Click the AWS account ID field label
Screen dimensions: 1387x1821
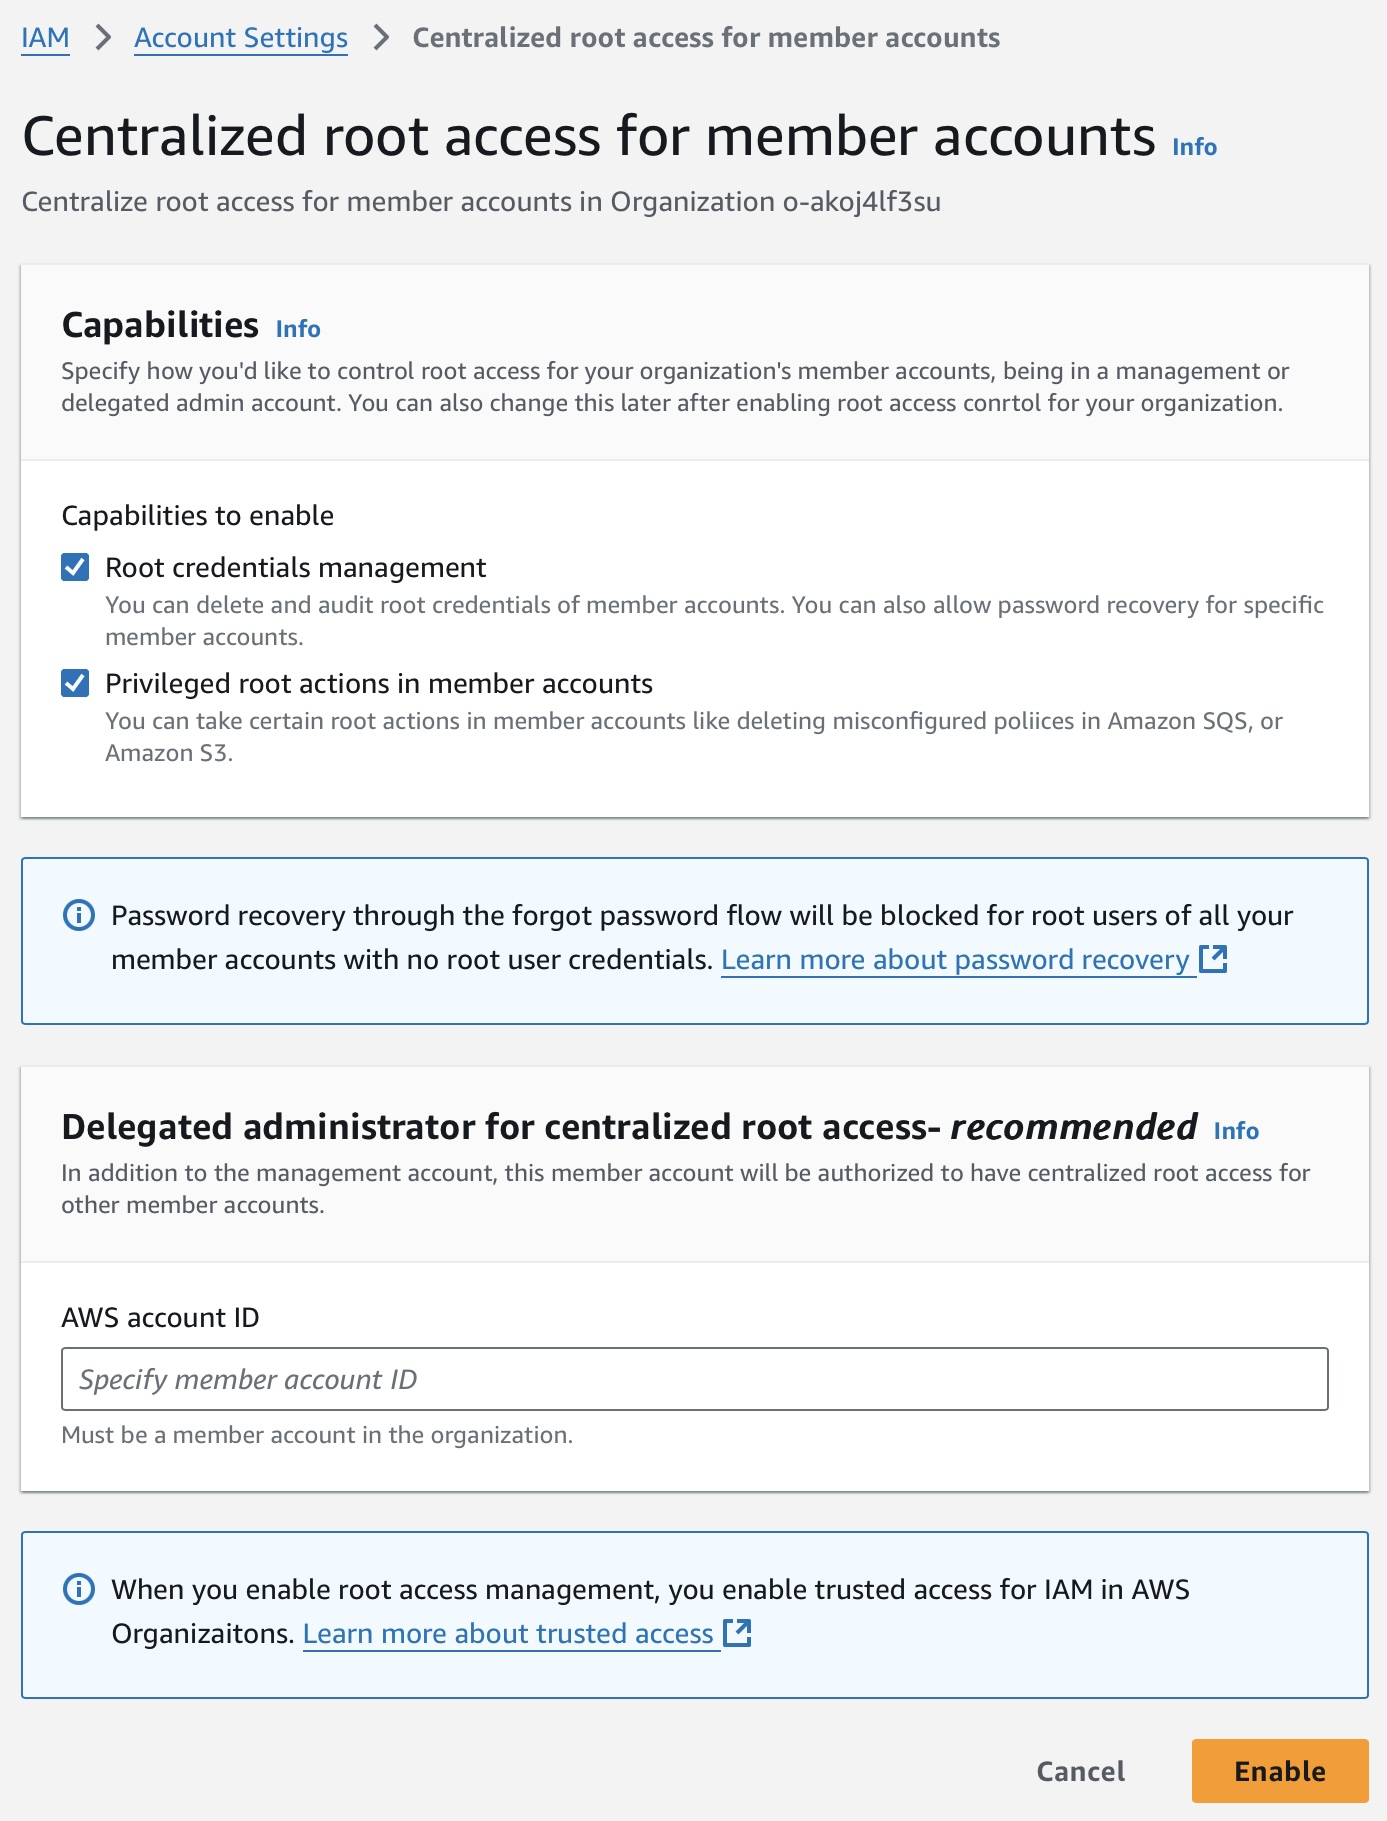160,1318
